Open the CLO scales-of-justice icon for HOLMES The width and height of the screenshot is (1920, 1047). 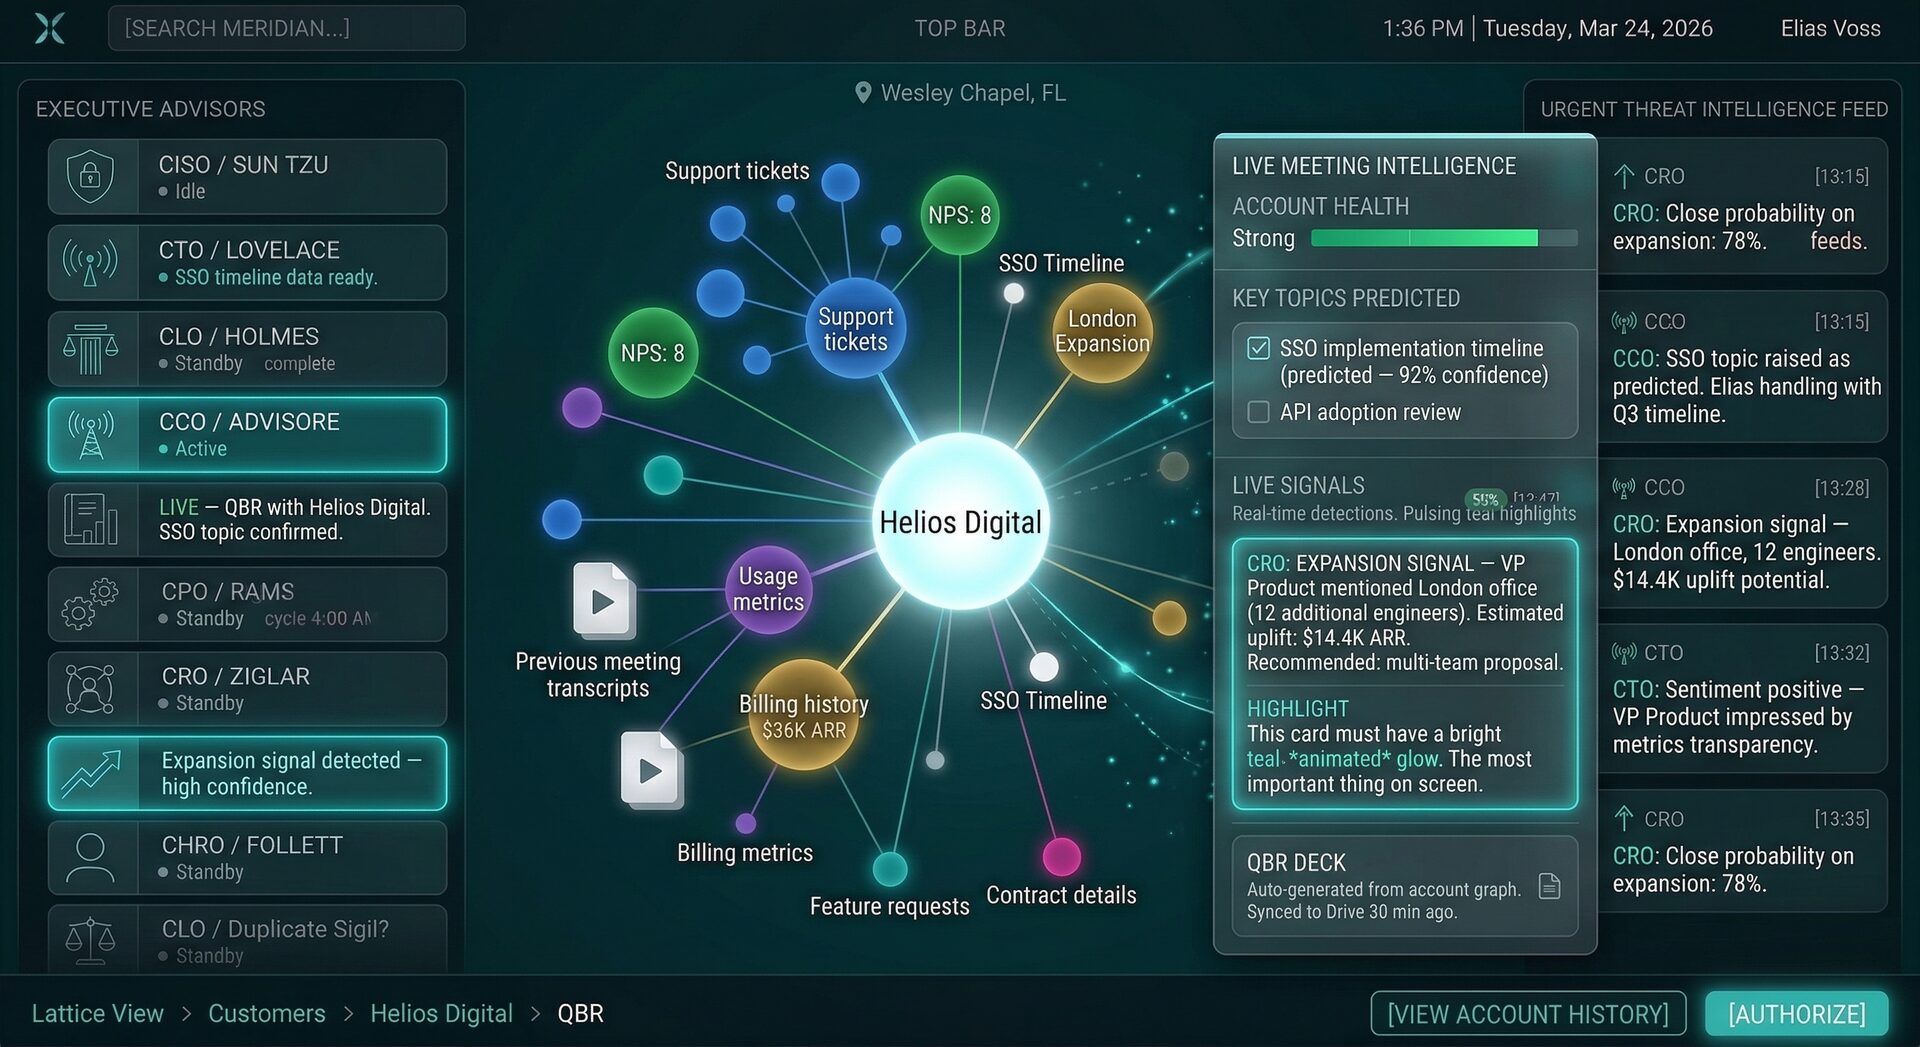(91, 349)
